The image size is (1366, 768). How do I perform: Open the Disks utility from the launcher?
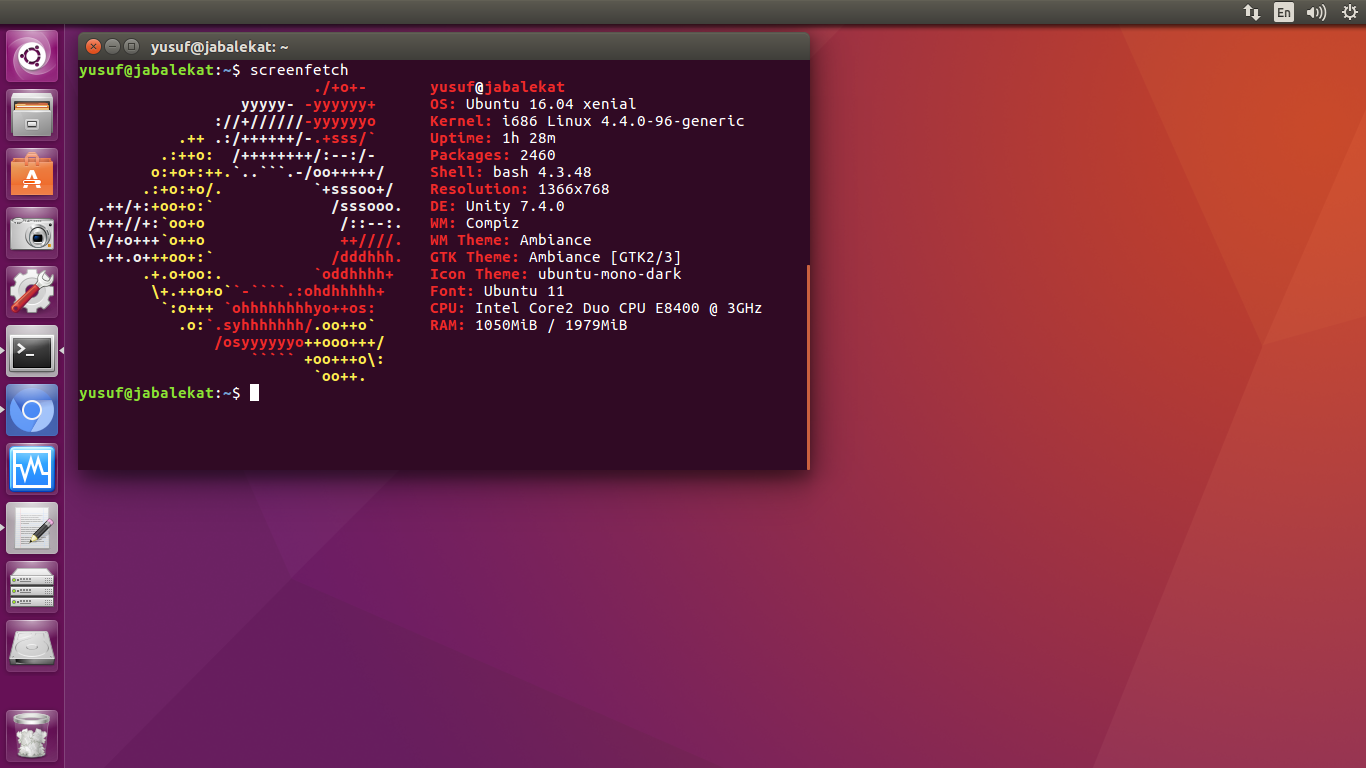(32, 645)
